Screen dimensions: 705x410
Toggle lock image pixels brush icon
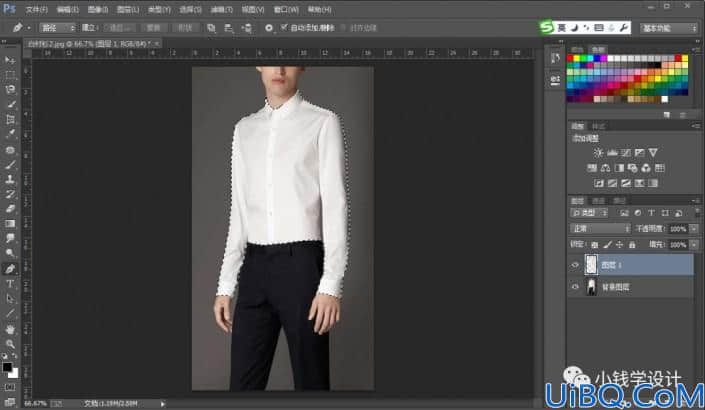point(607,245)
